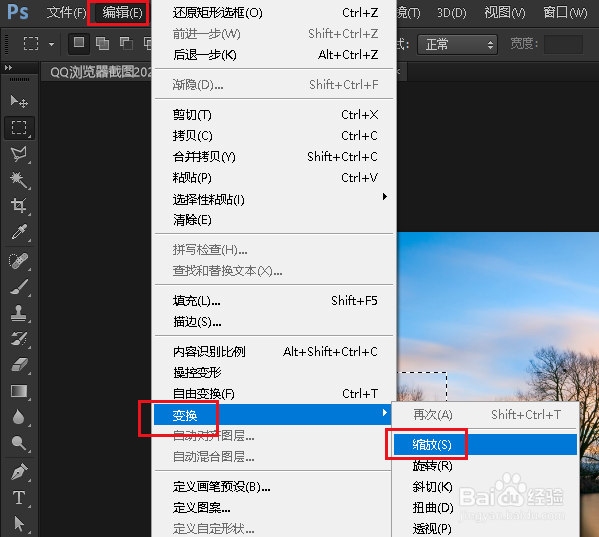Choose 填充(L)... menu item
This screenshot has width=599, height=537.
[274, 301]
